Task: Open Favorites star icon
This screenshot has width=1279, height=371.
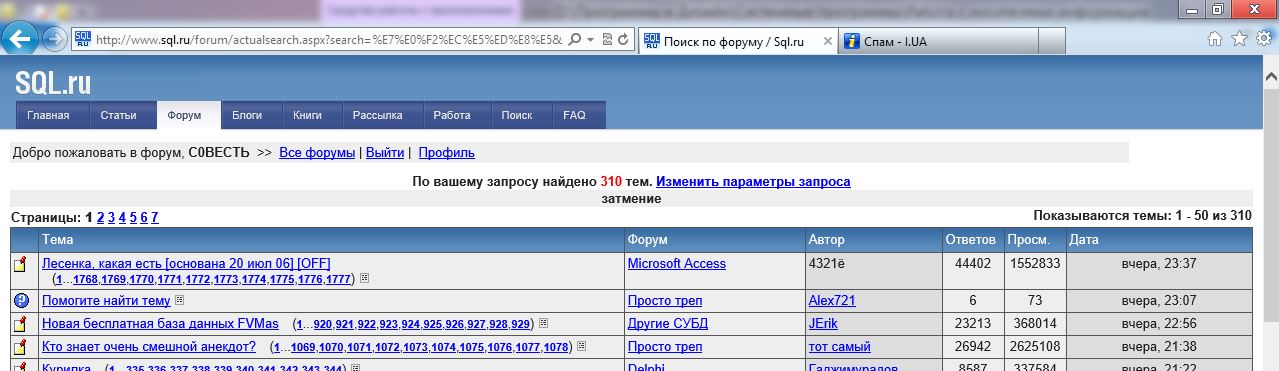Action: [x=1239, y=39]
